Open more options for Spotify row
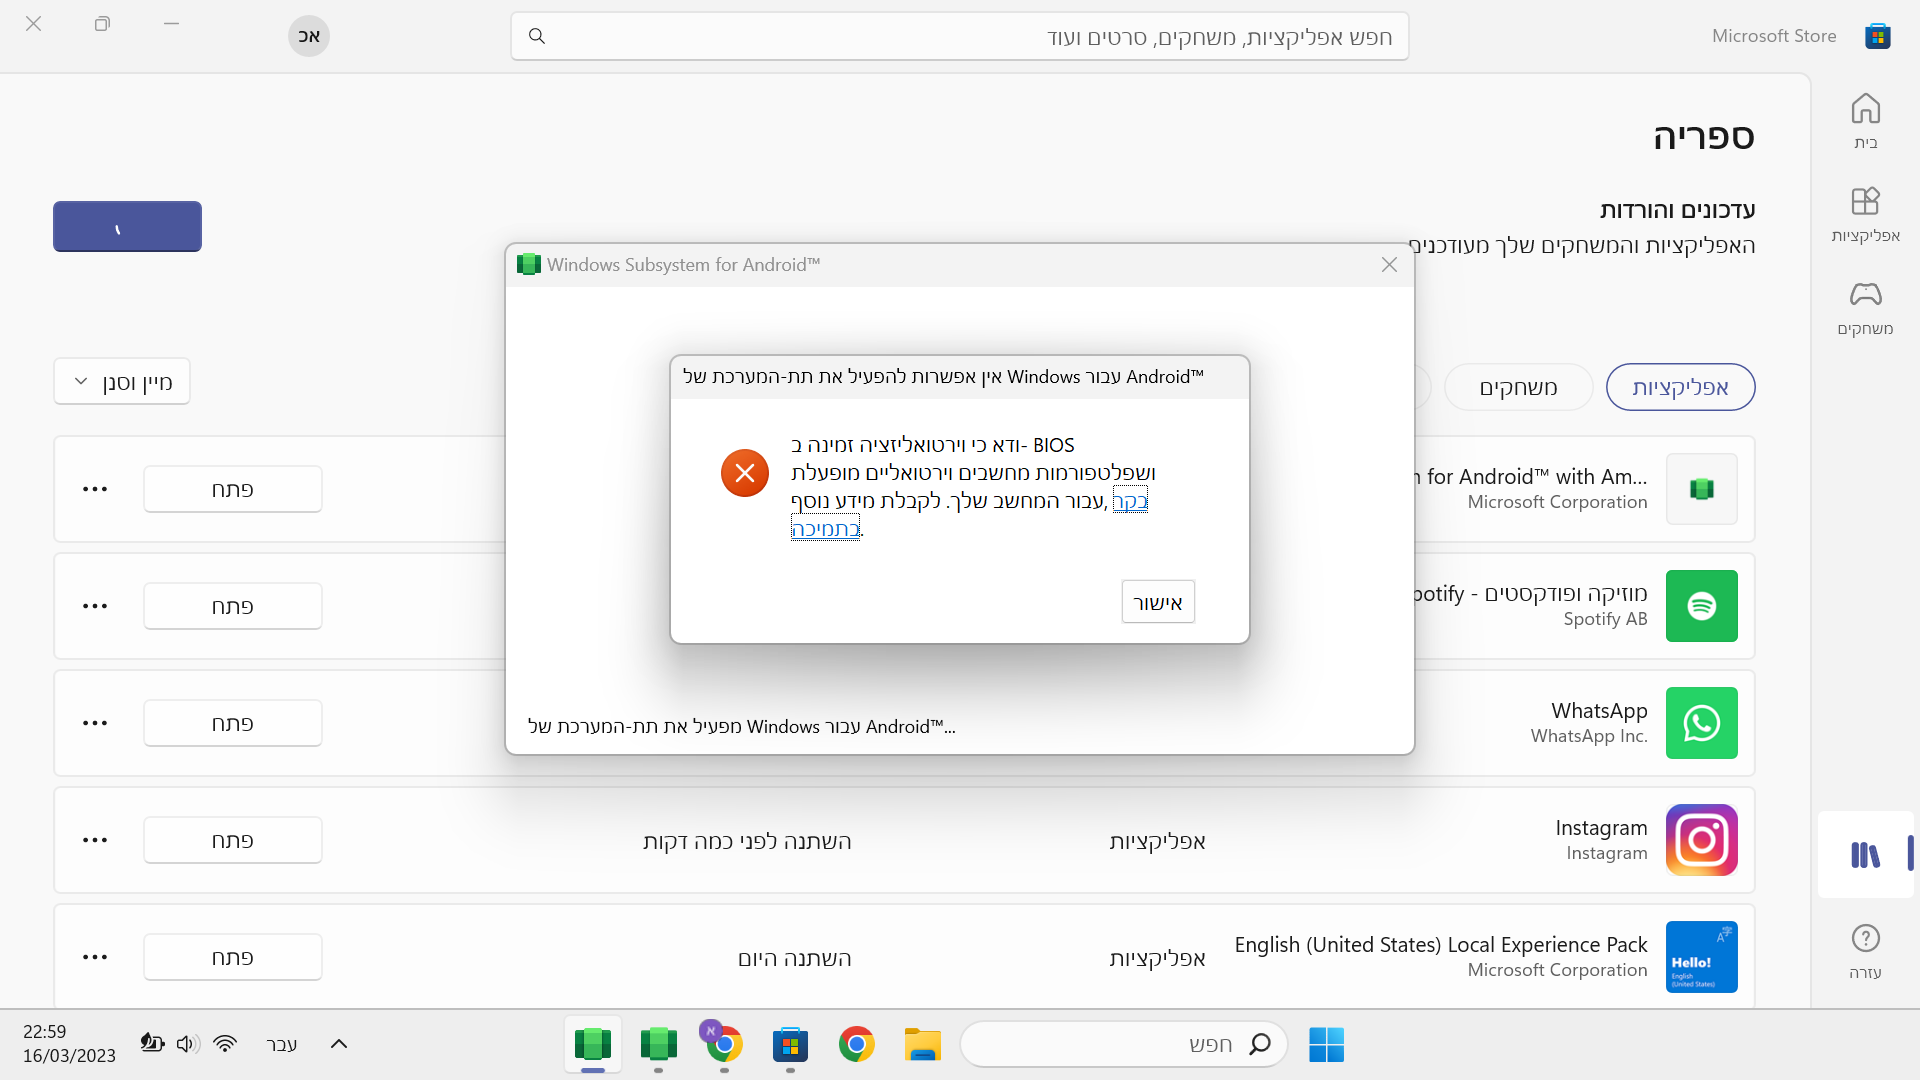1920x1080 pixels. [95, 606]
